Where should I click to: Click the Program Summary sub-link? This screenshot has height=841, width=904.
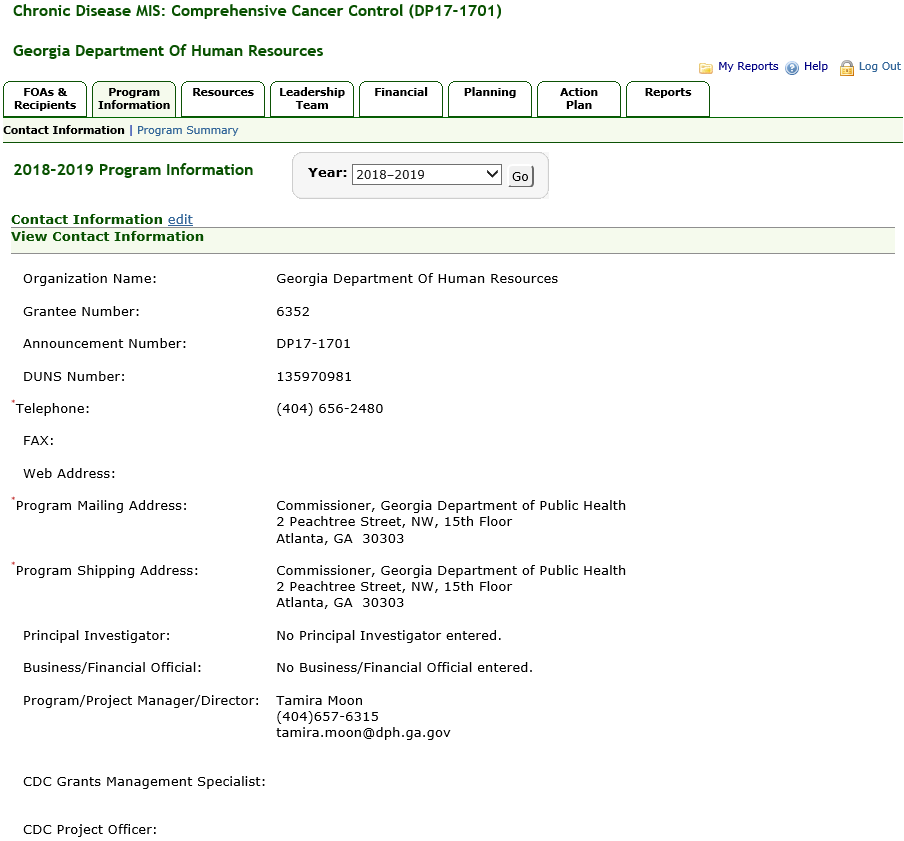point(187,130)
